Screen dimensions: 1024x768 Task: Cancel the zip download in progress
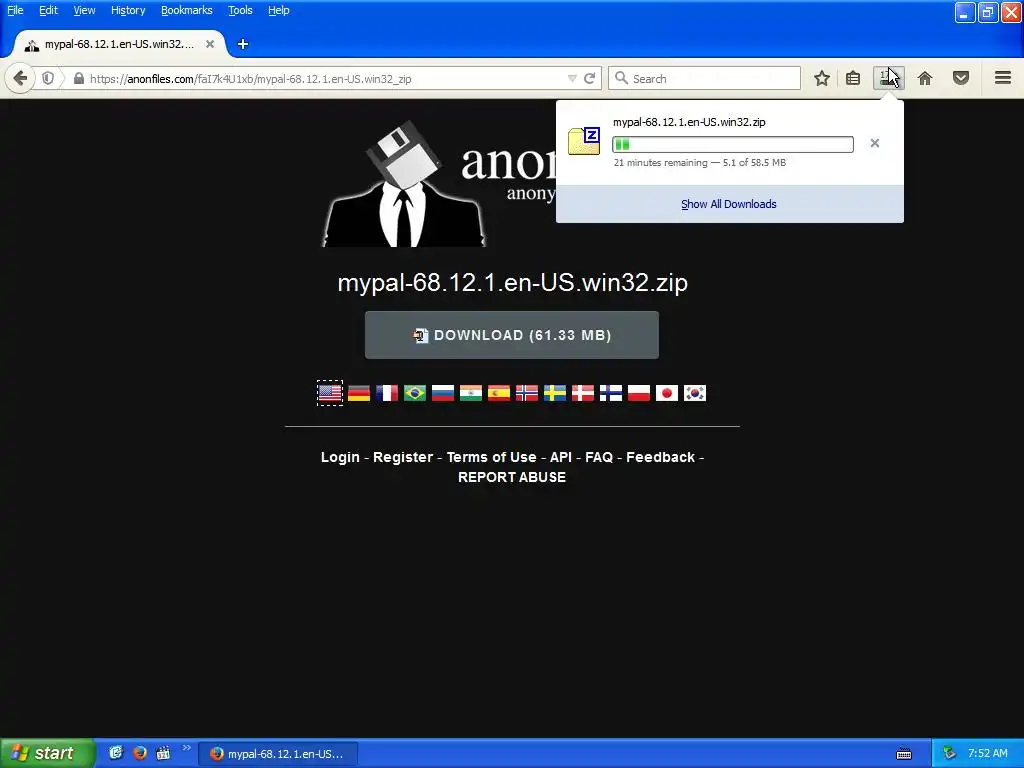point(874,143)
